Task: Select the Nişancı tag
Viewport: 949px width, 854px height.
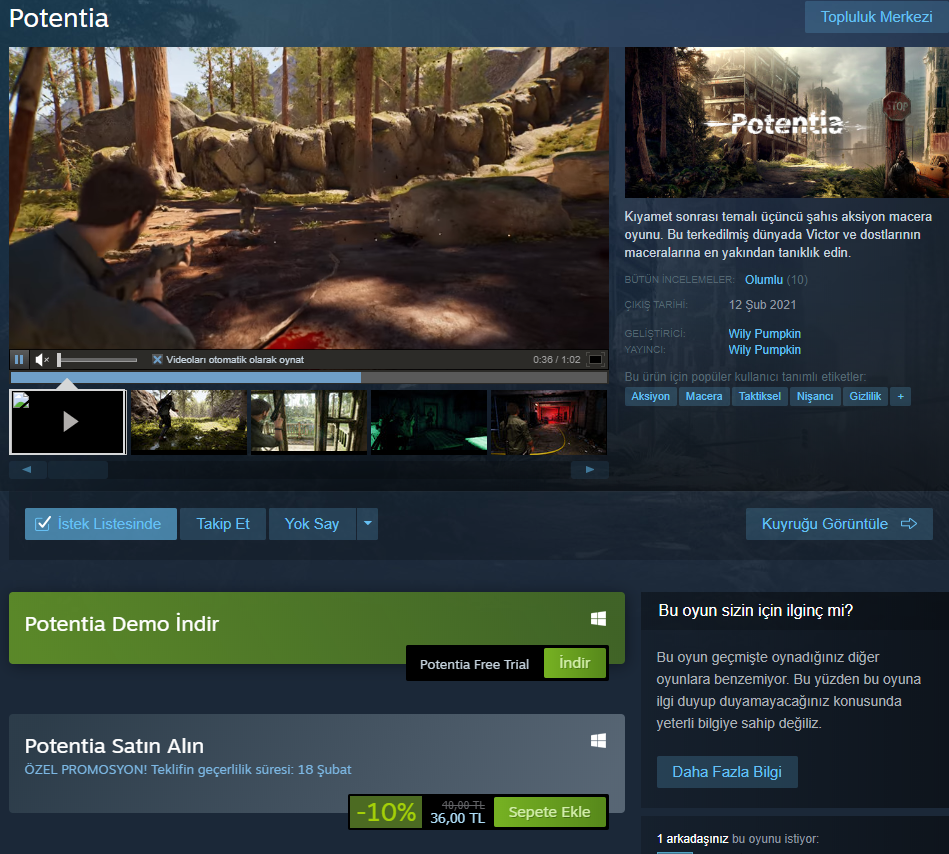Action: pos(815,396)
